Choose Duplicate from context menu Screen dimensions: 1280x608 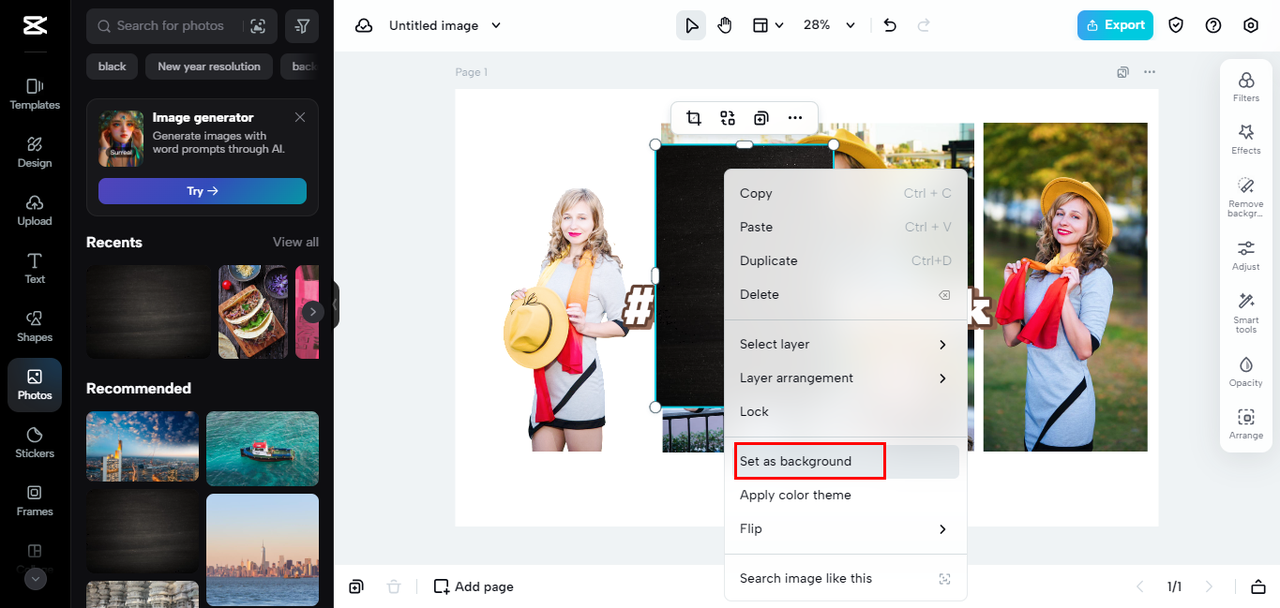[845, 261]
